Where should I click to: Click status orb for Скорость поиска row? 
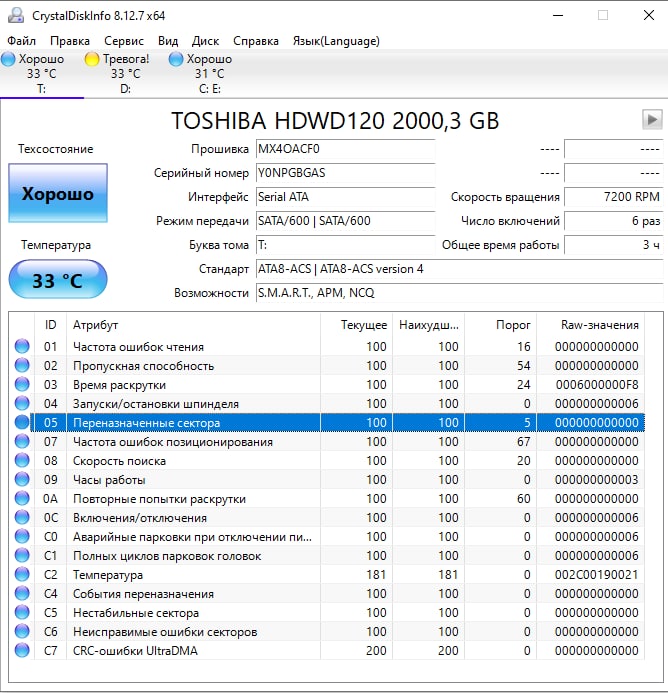point(22,460)
